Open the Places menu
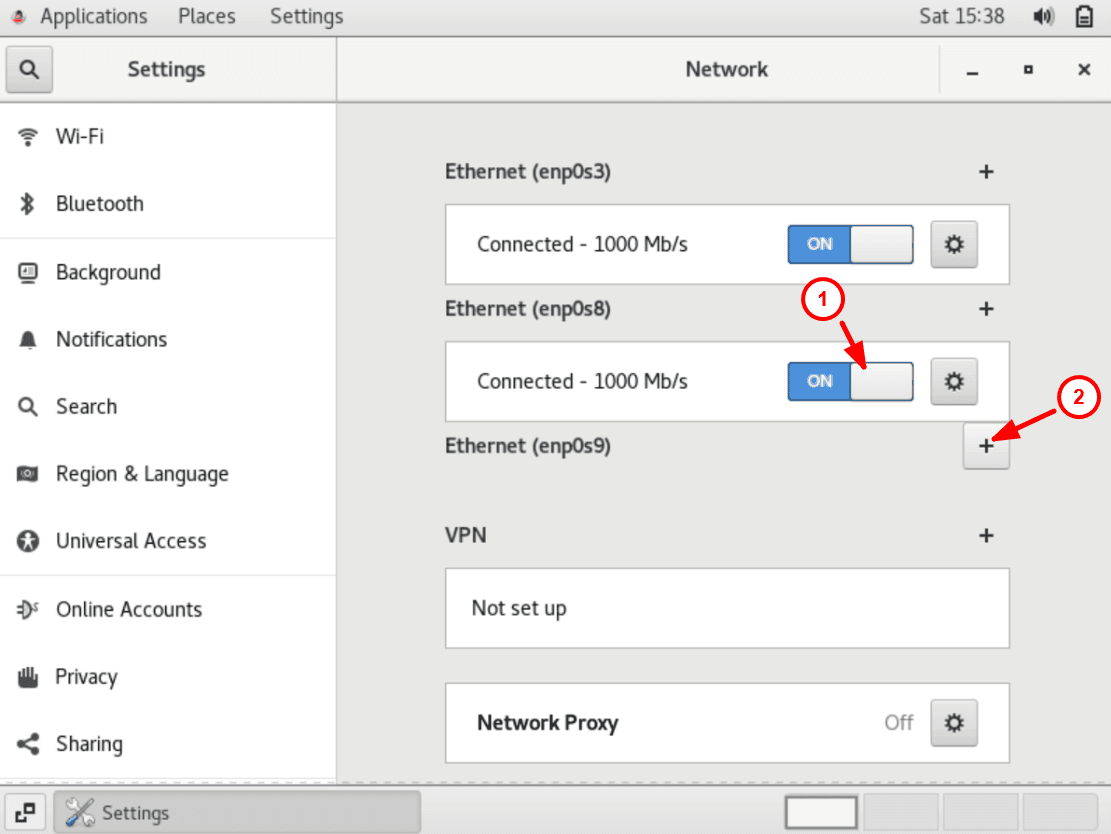 coord(206,16)
